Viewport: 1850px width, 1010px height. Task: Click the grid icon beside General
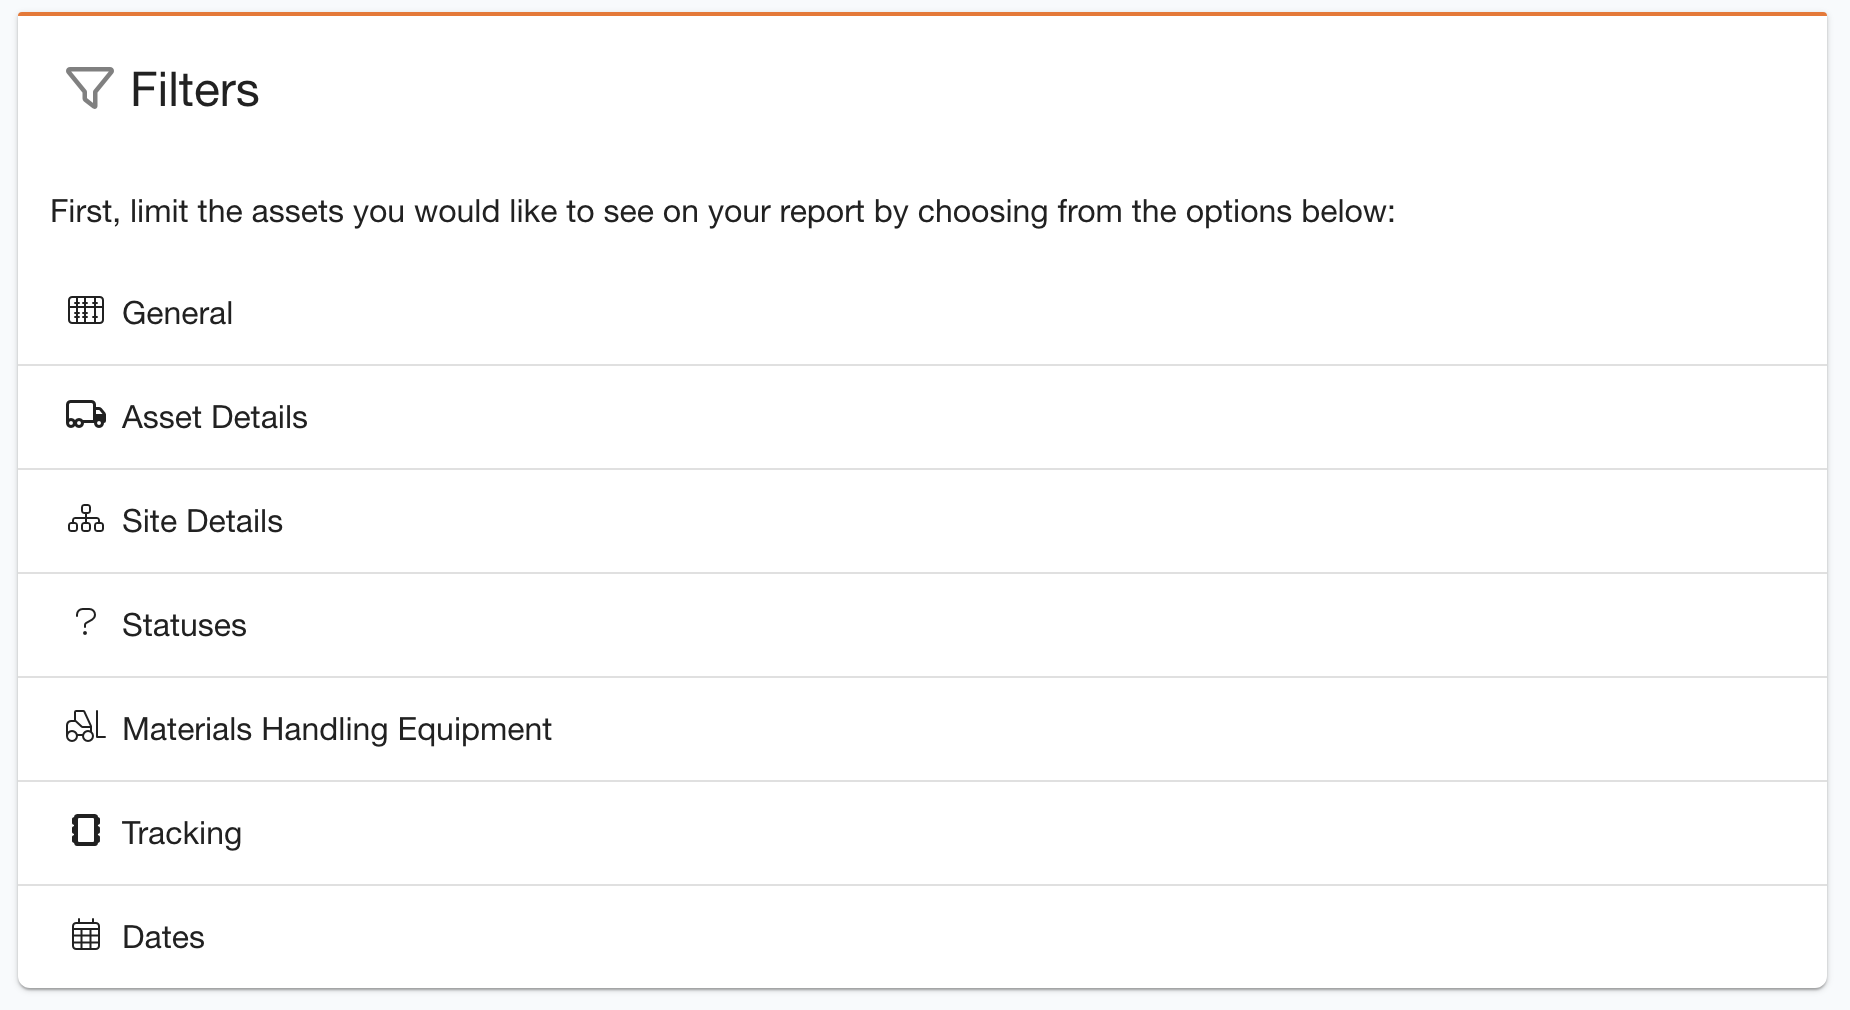(86, 311)
